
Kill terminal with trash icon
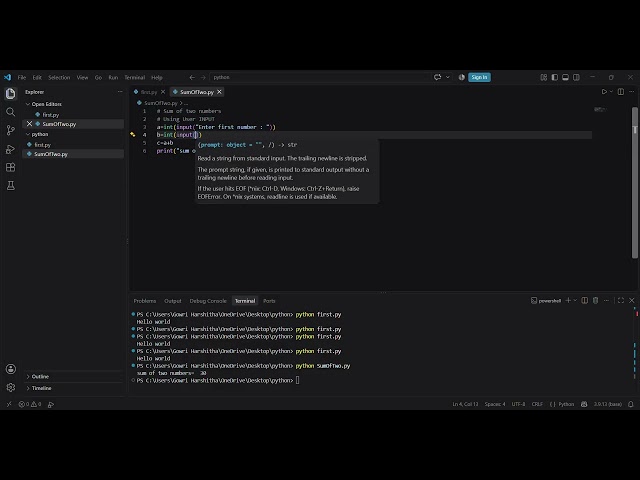coord(596,300)
